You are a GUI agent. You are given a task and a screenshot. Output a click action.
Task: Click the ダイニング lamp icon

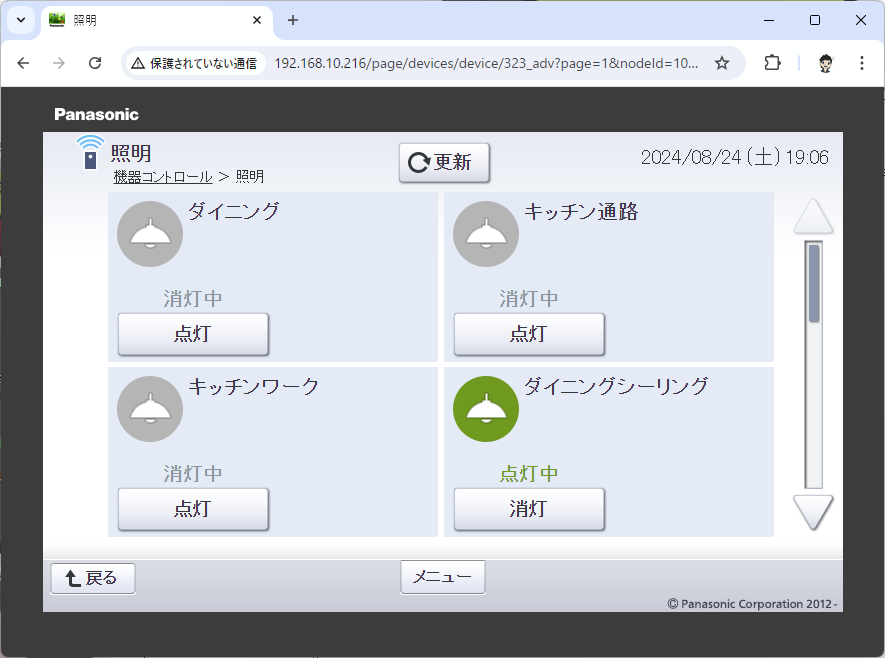pyautogui.click(x=150, y=234)
